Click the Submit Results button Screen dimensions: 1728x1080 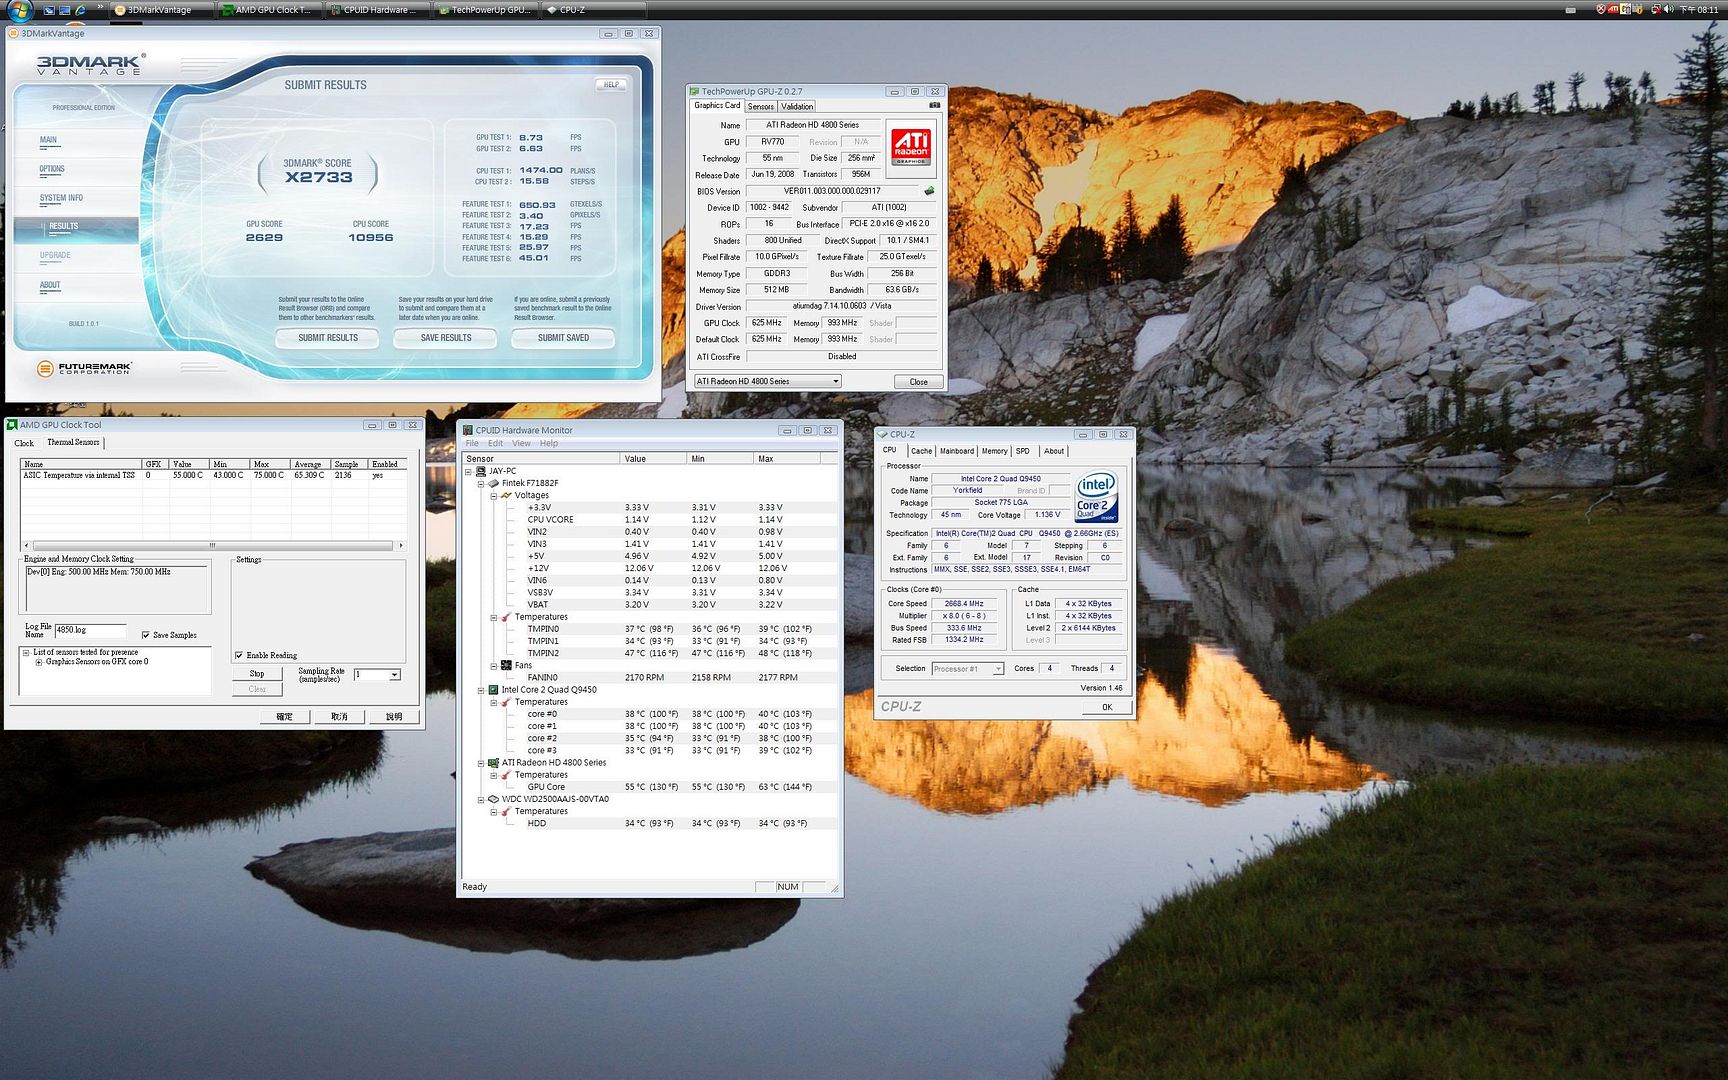coord(328,338)
